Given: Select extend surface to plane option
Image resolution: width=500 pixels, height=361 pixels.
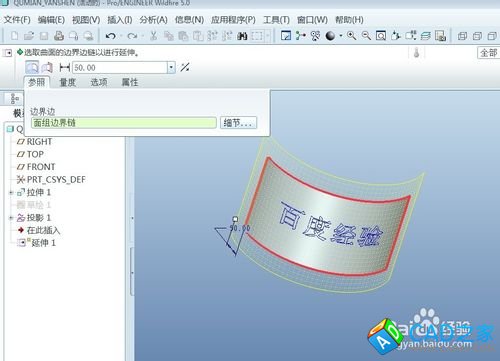Looking at the screenshot, I should coord(47,68).
